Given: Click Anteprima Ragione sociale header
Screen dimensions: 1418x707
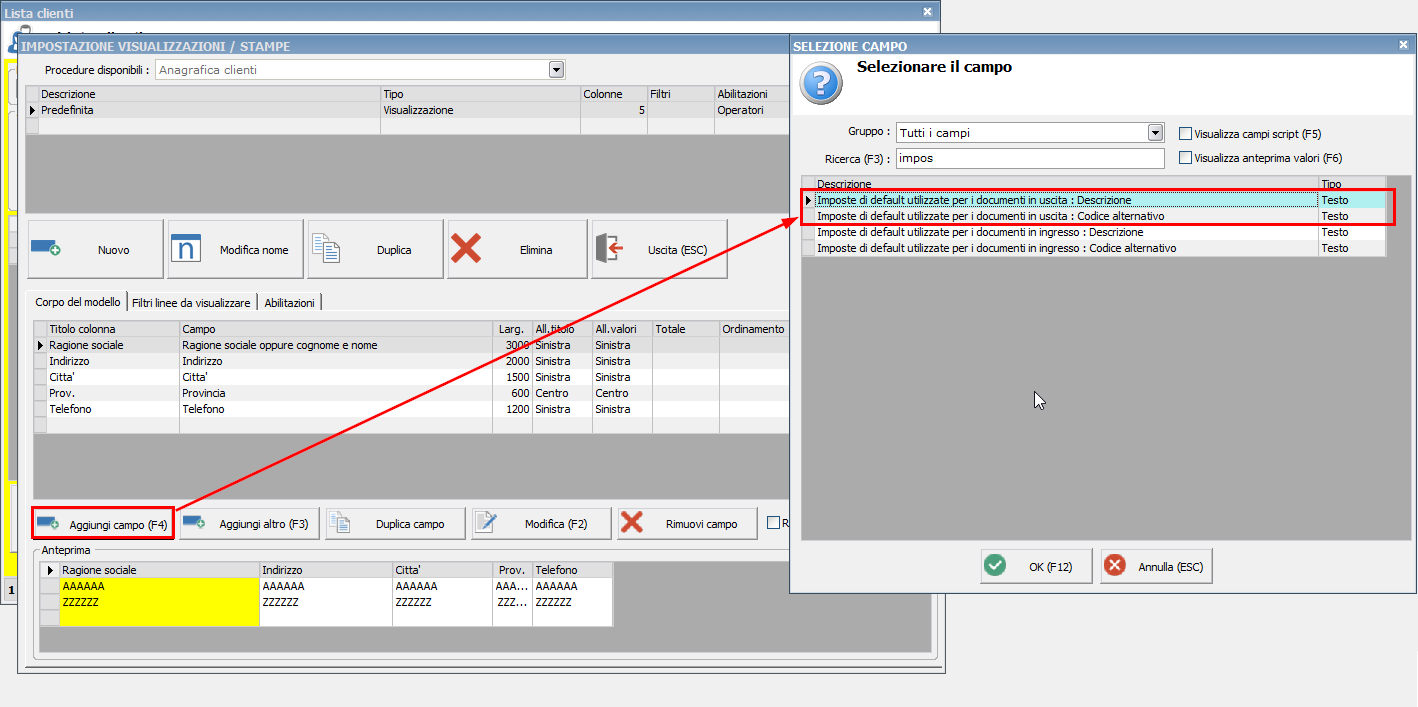Looking at the screenshot, I should [159, 570].
